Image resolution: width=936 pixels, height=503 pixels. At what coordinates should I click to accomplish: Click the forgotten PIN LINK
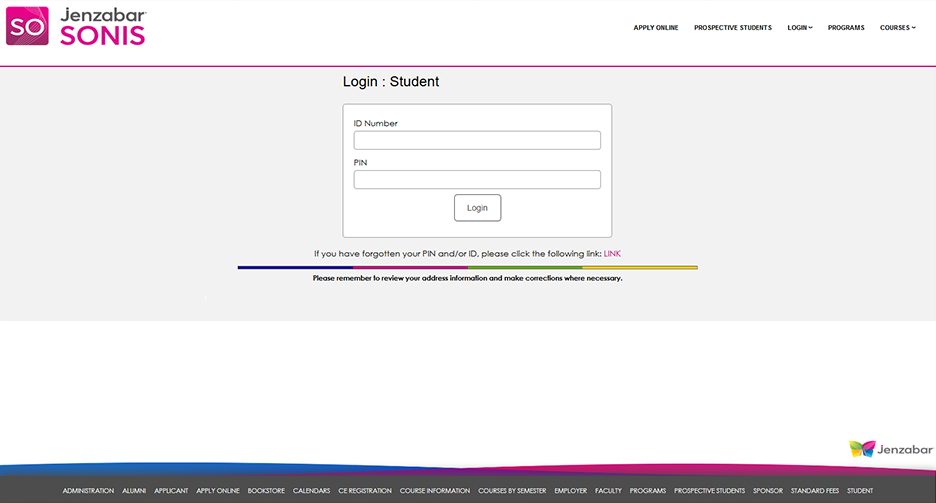(x=612, y=254)
